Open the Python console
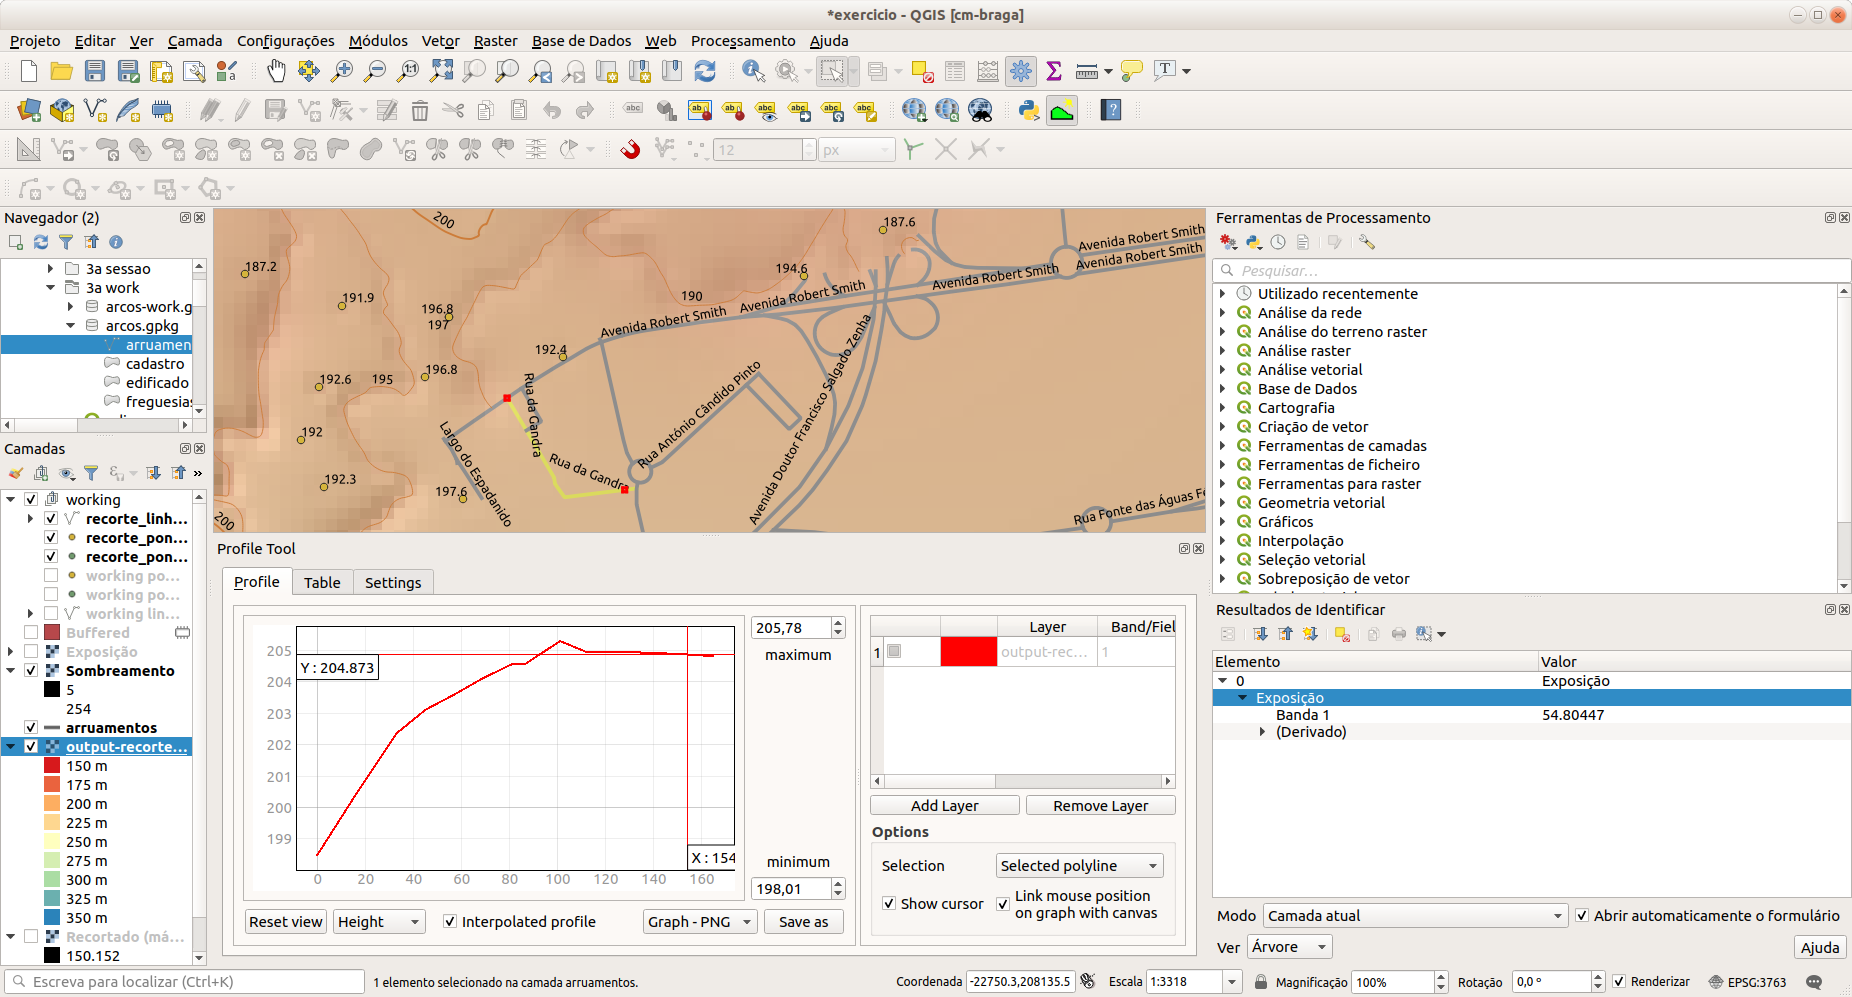The height and width of the screenshot is (997, 1852). tap(1028, 110)
